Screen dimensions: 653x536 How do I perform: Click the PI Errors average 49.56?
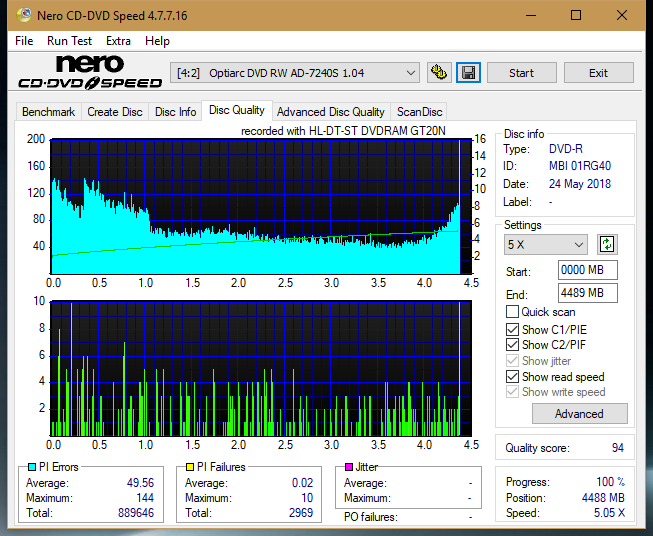[x=140, y=482]
